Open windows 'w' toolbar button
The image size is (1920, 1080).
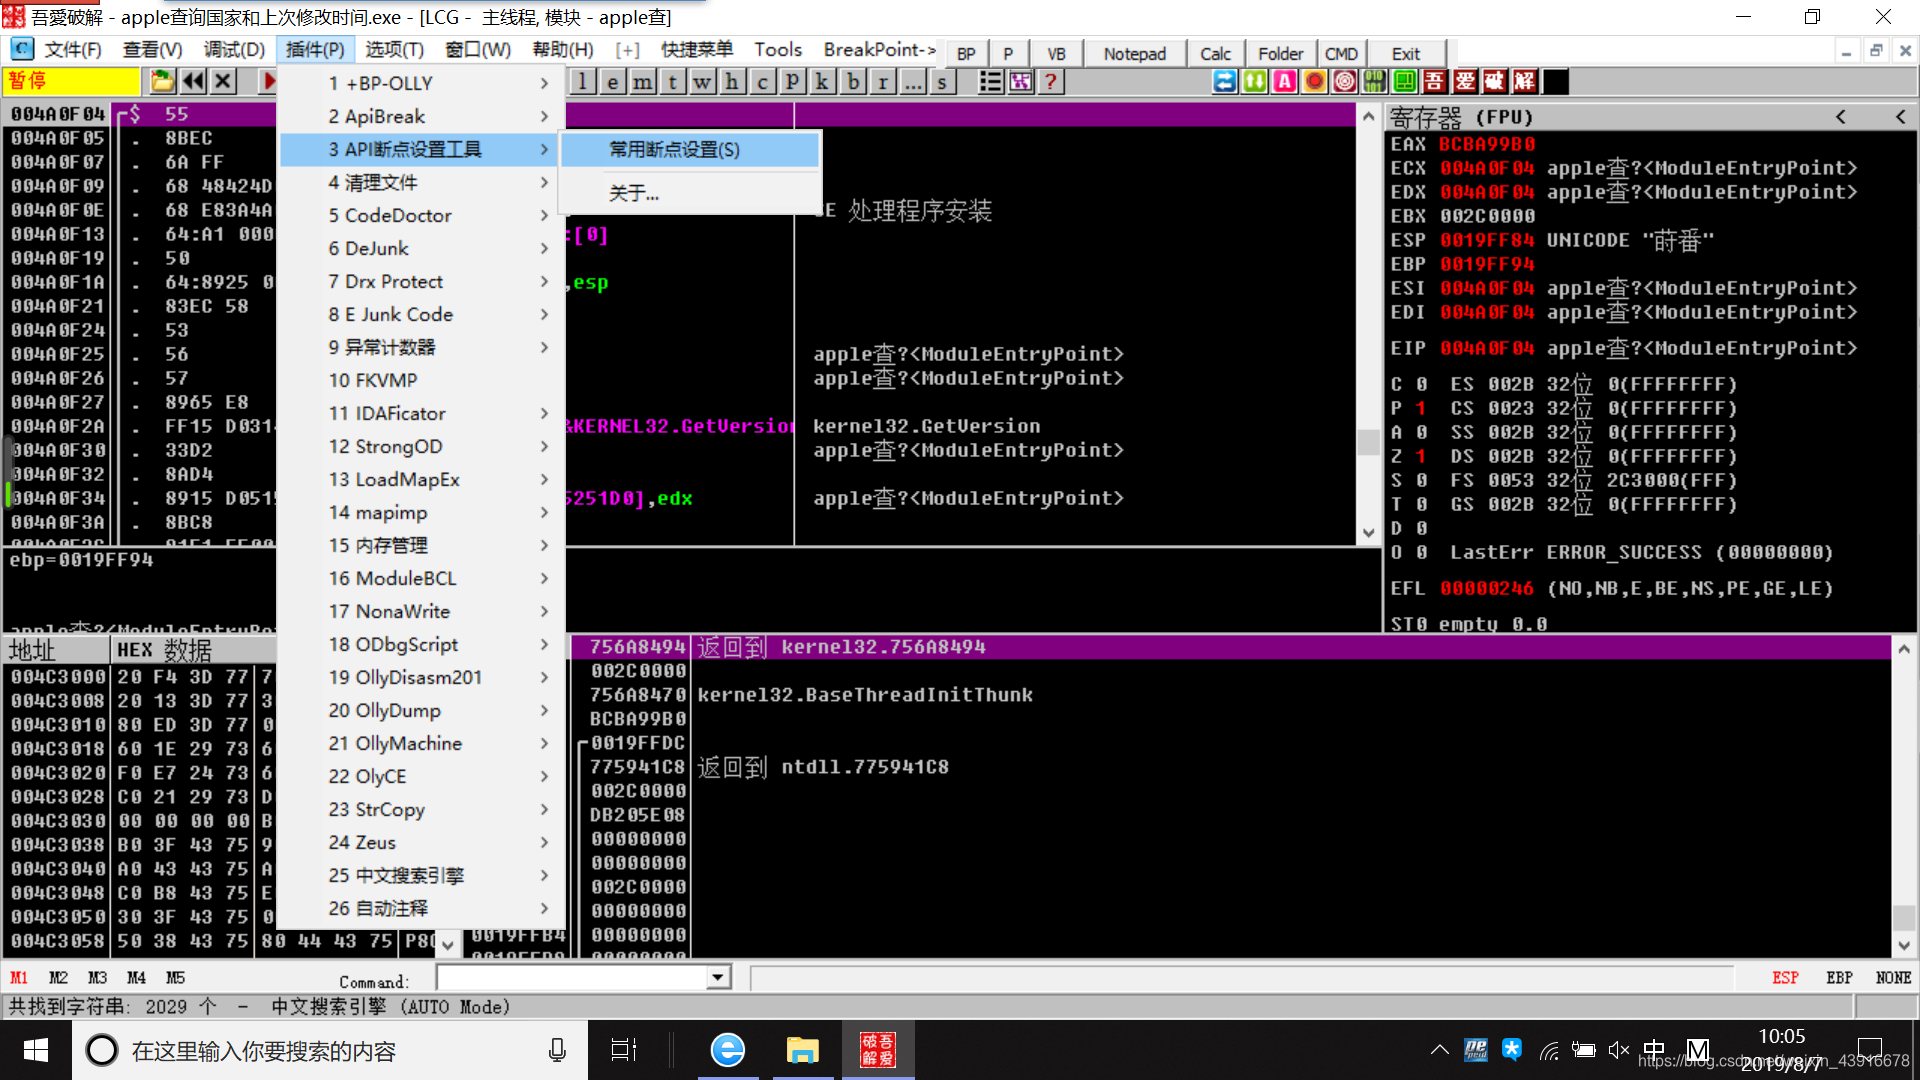[x=703, y=82]
